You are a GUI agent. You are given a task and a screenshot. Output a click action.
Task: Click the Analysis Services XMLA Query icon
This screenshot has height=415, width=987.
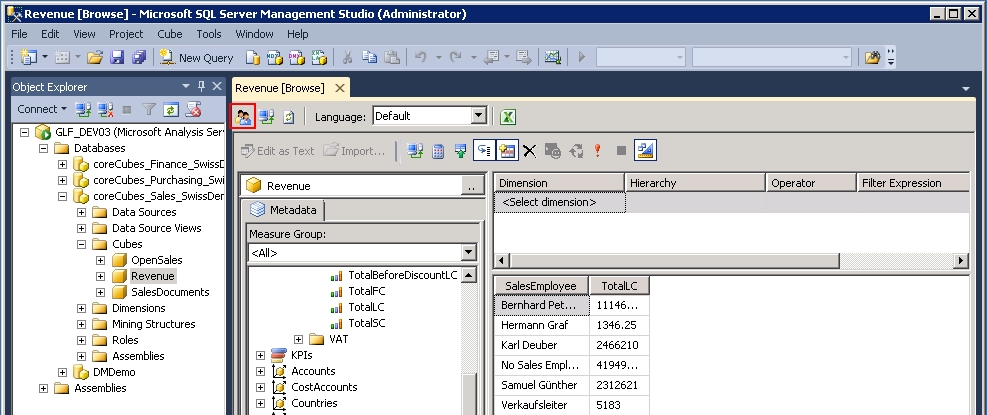(319, 57)
